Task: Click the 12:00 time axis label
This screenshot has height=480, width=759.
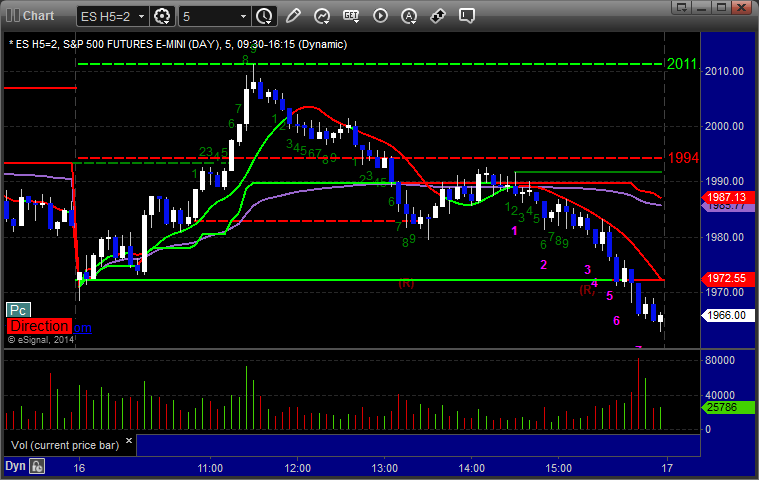Action: tap(297, 468)
